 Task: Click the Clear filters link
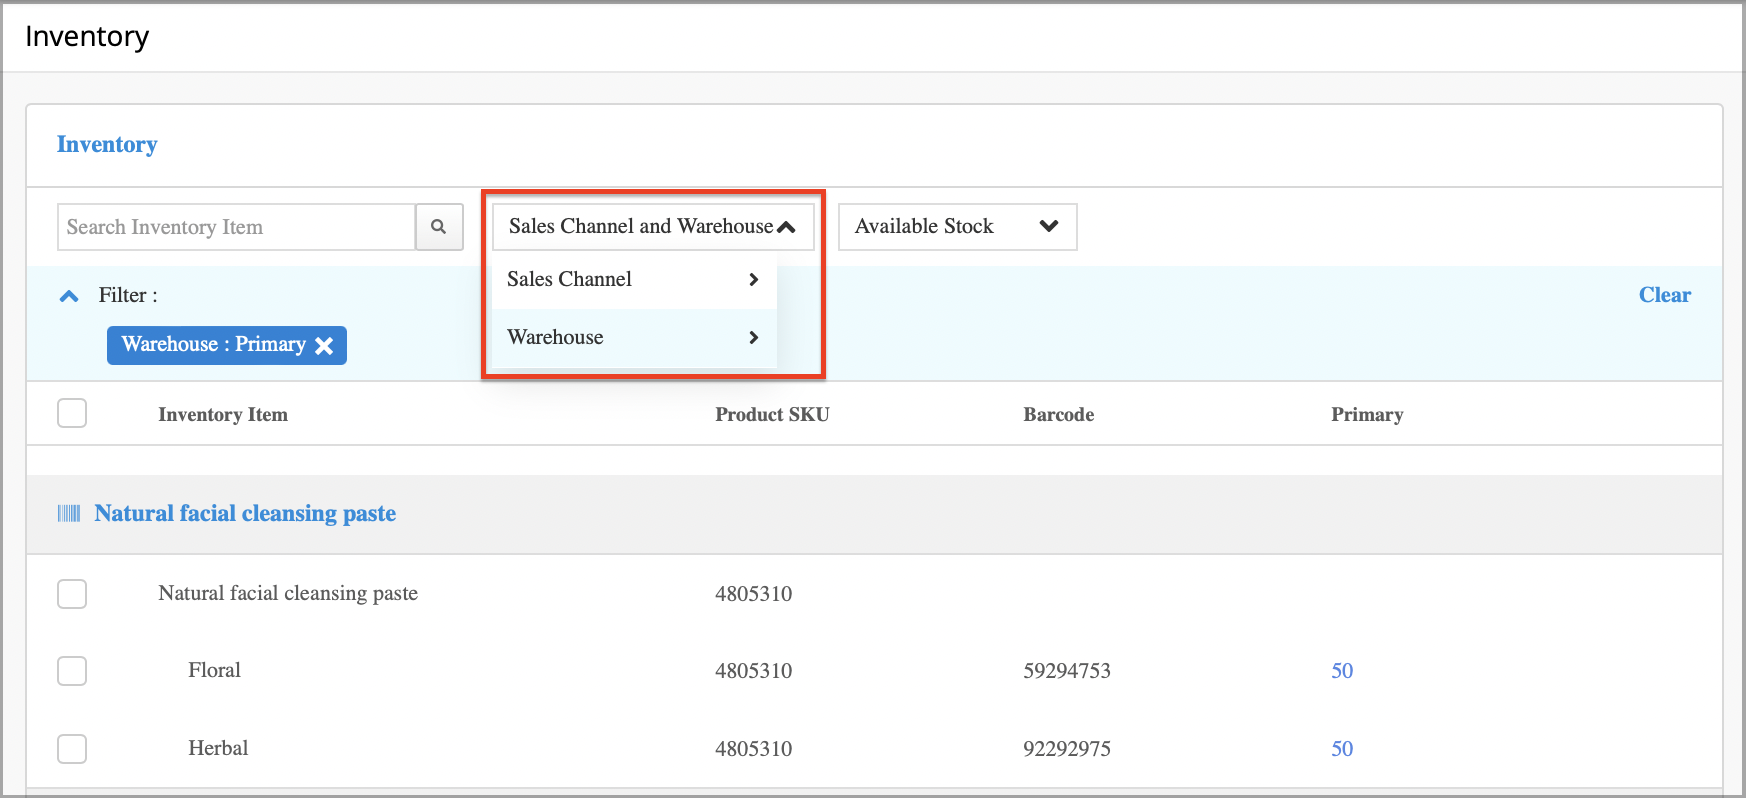tap(1664, 295)
